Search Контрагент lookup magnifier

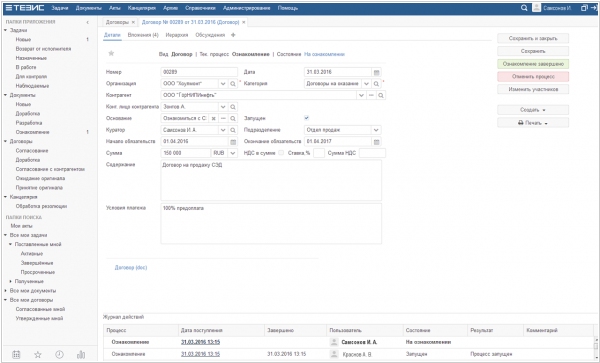pos(381,95)
